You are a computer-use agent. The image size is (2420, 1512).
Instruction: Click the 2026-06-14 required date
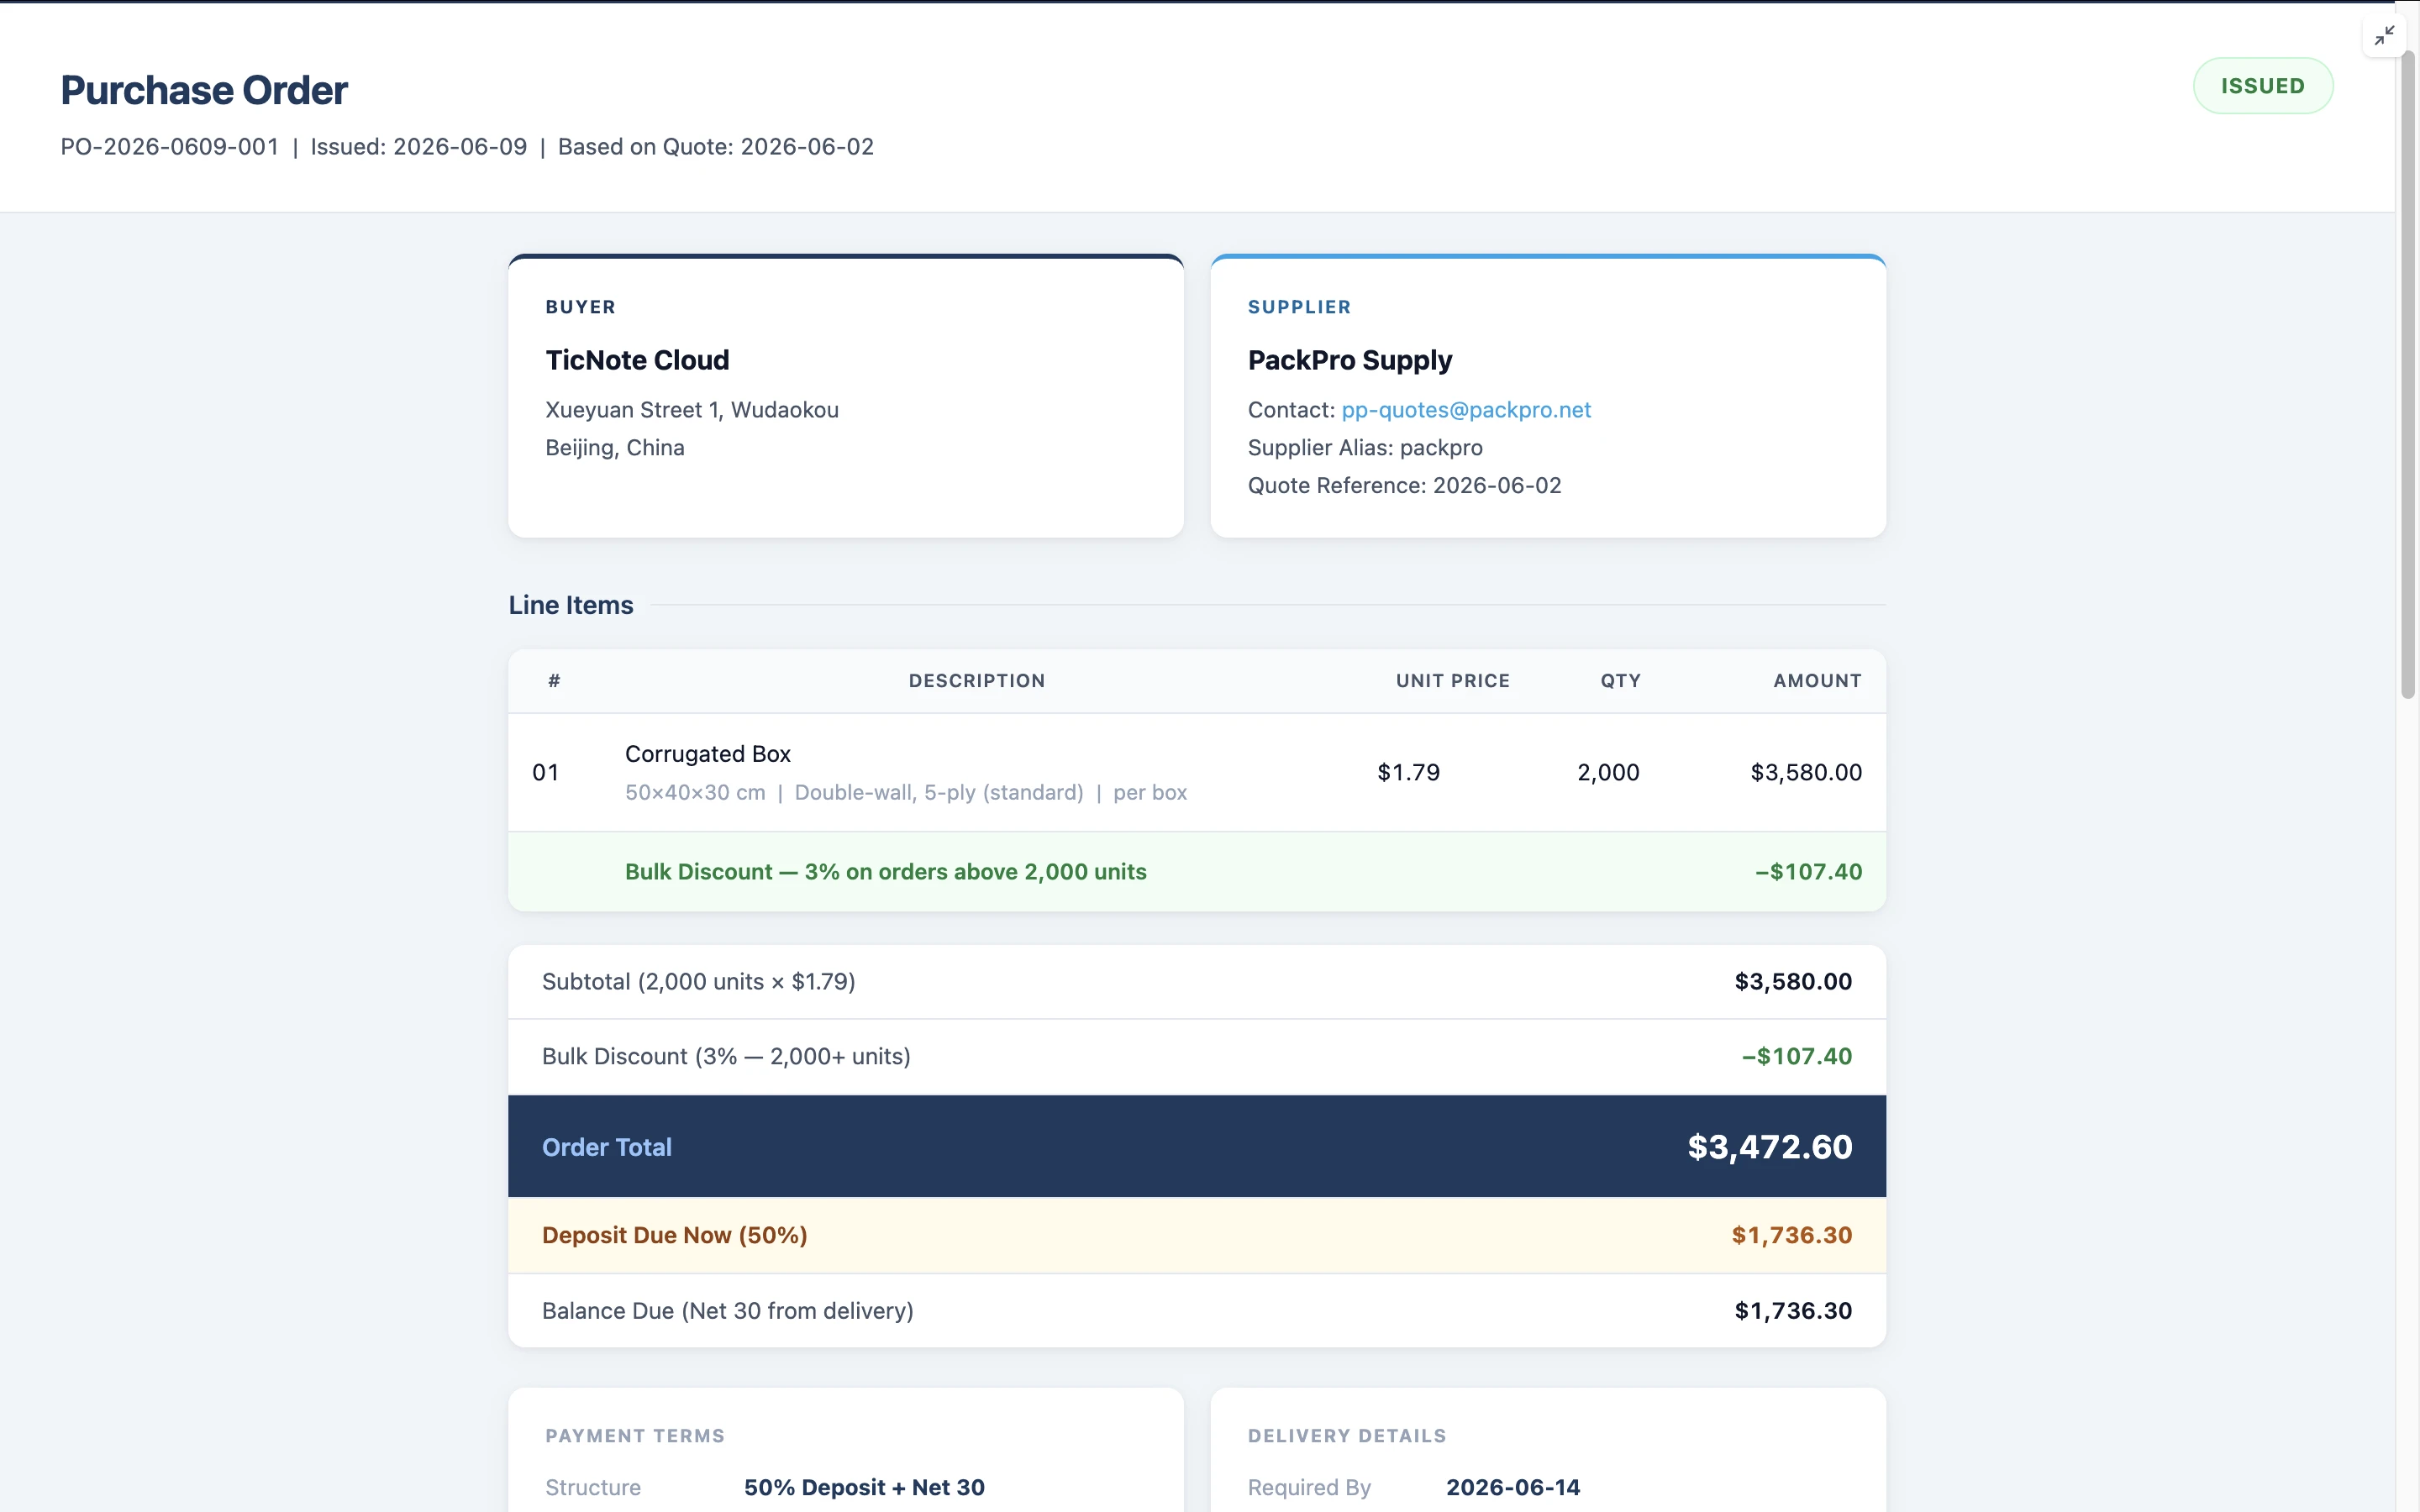click(1513, 1488)
